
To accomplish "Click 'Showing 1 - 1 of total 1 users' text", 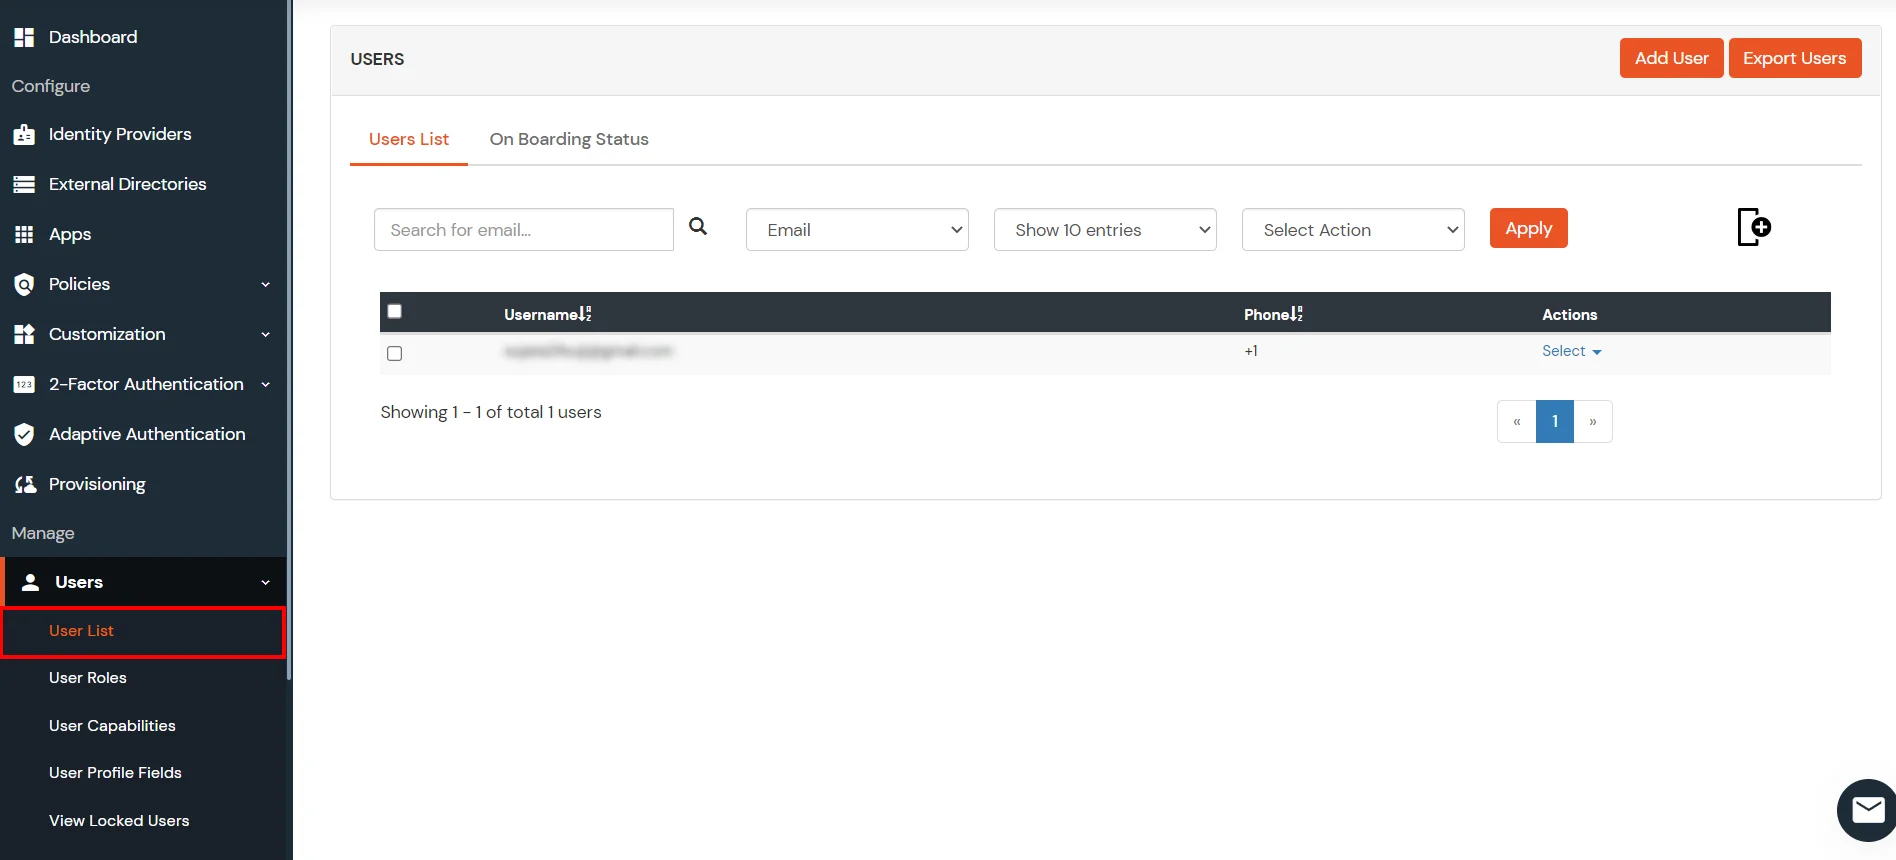I will (491, 412).
